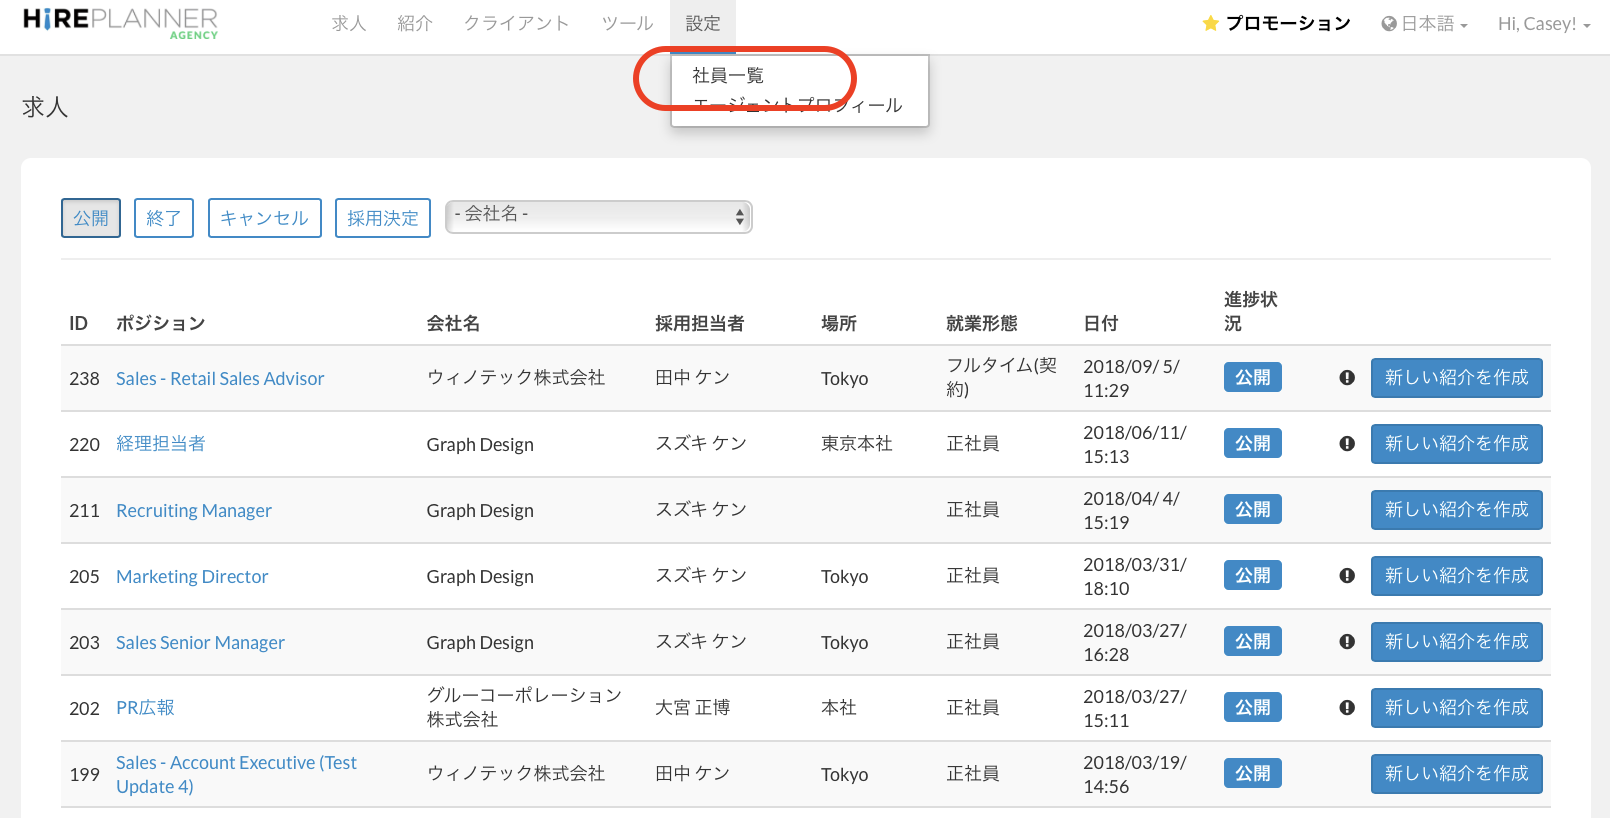Open the Sales - Retail Sales Advisor link
This screenshot has width=1610, height=818.
220,379
